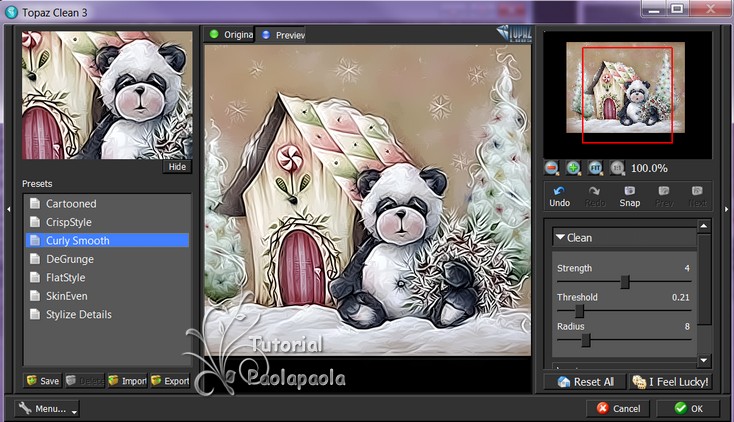Click the zoom in magnifier icon

tap(573, 168)
